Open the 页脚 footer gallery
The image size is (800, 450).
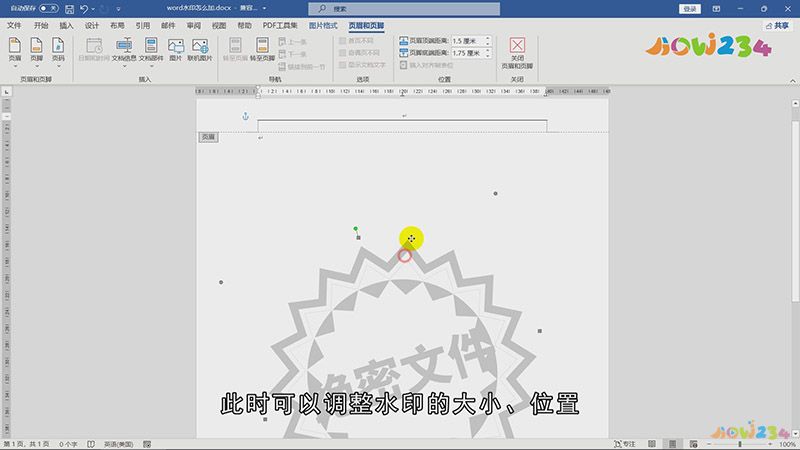pos(37,52)
